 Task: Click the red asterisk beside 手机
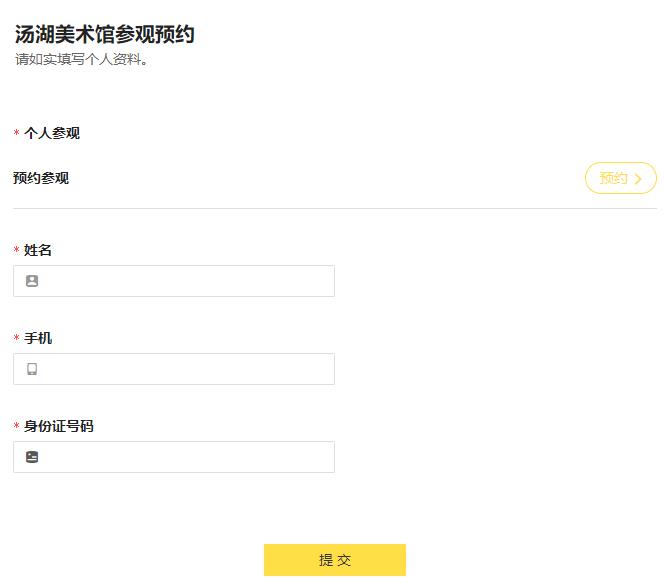17,338
